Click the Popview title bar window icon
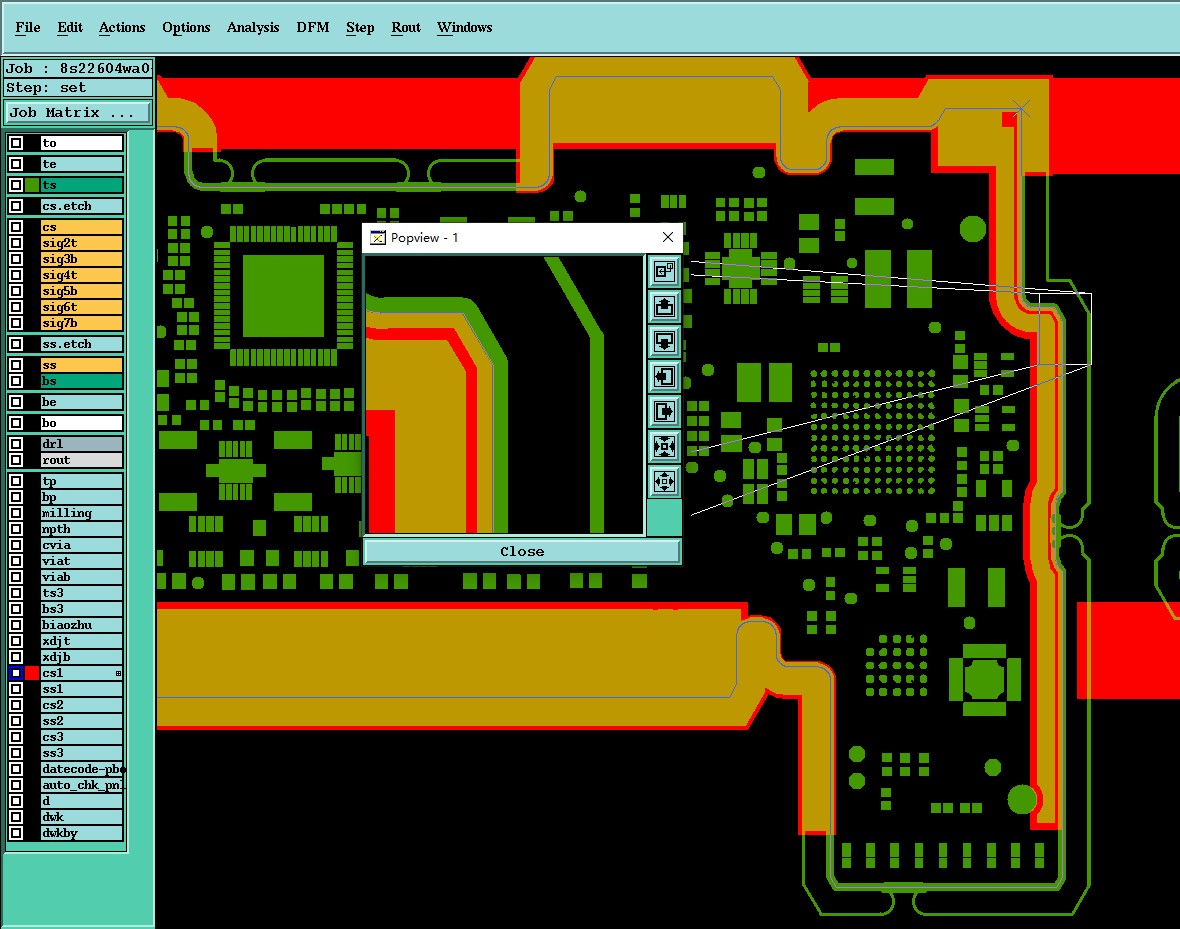 pos(378,238)
